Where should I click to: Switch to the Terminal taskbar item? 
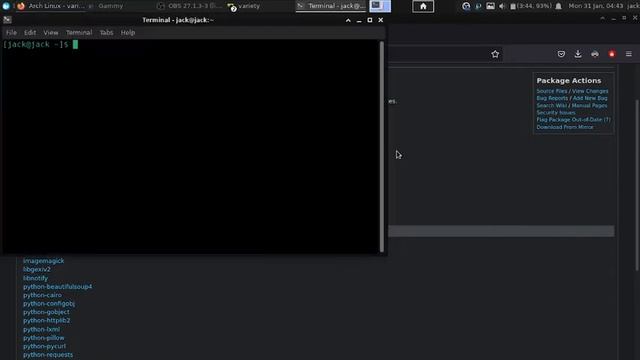click(331, 6)
